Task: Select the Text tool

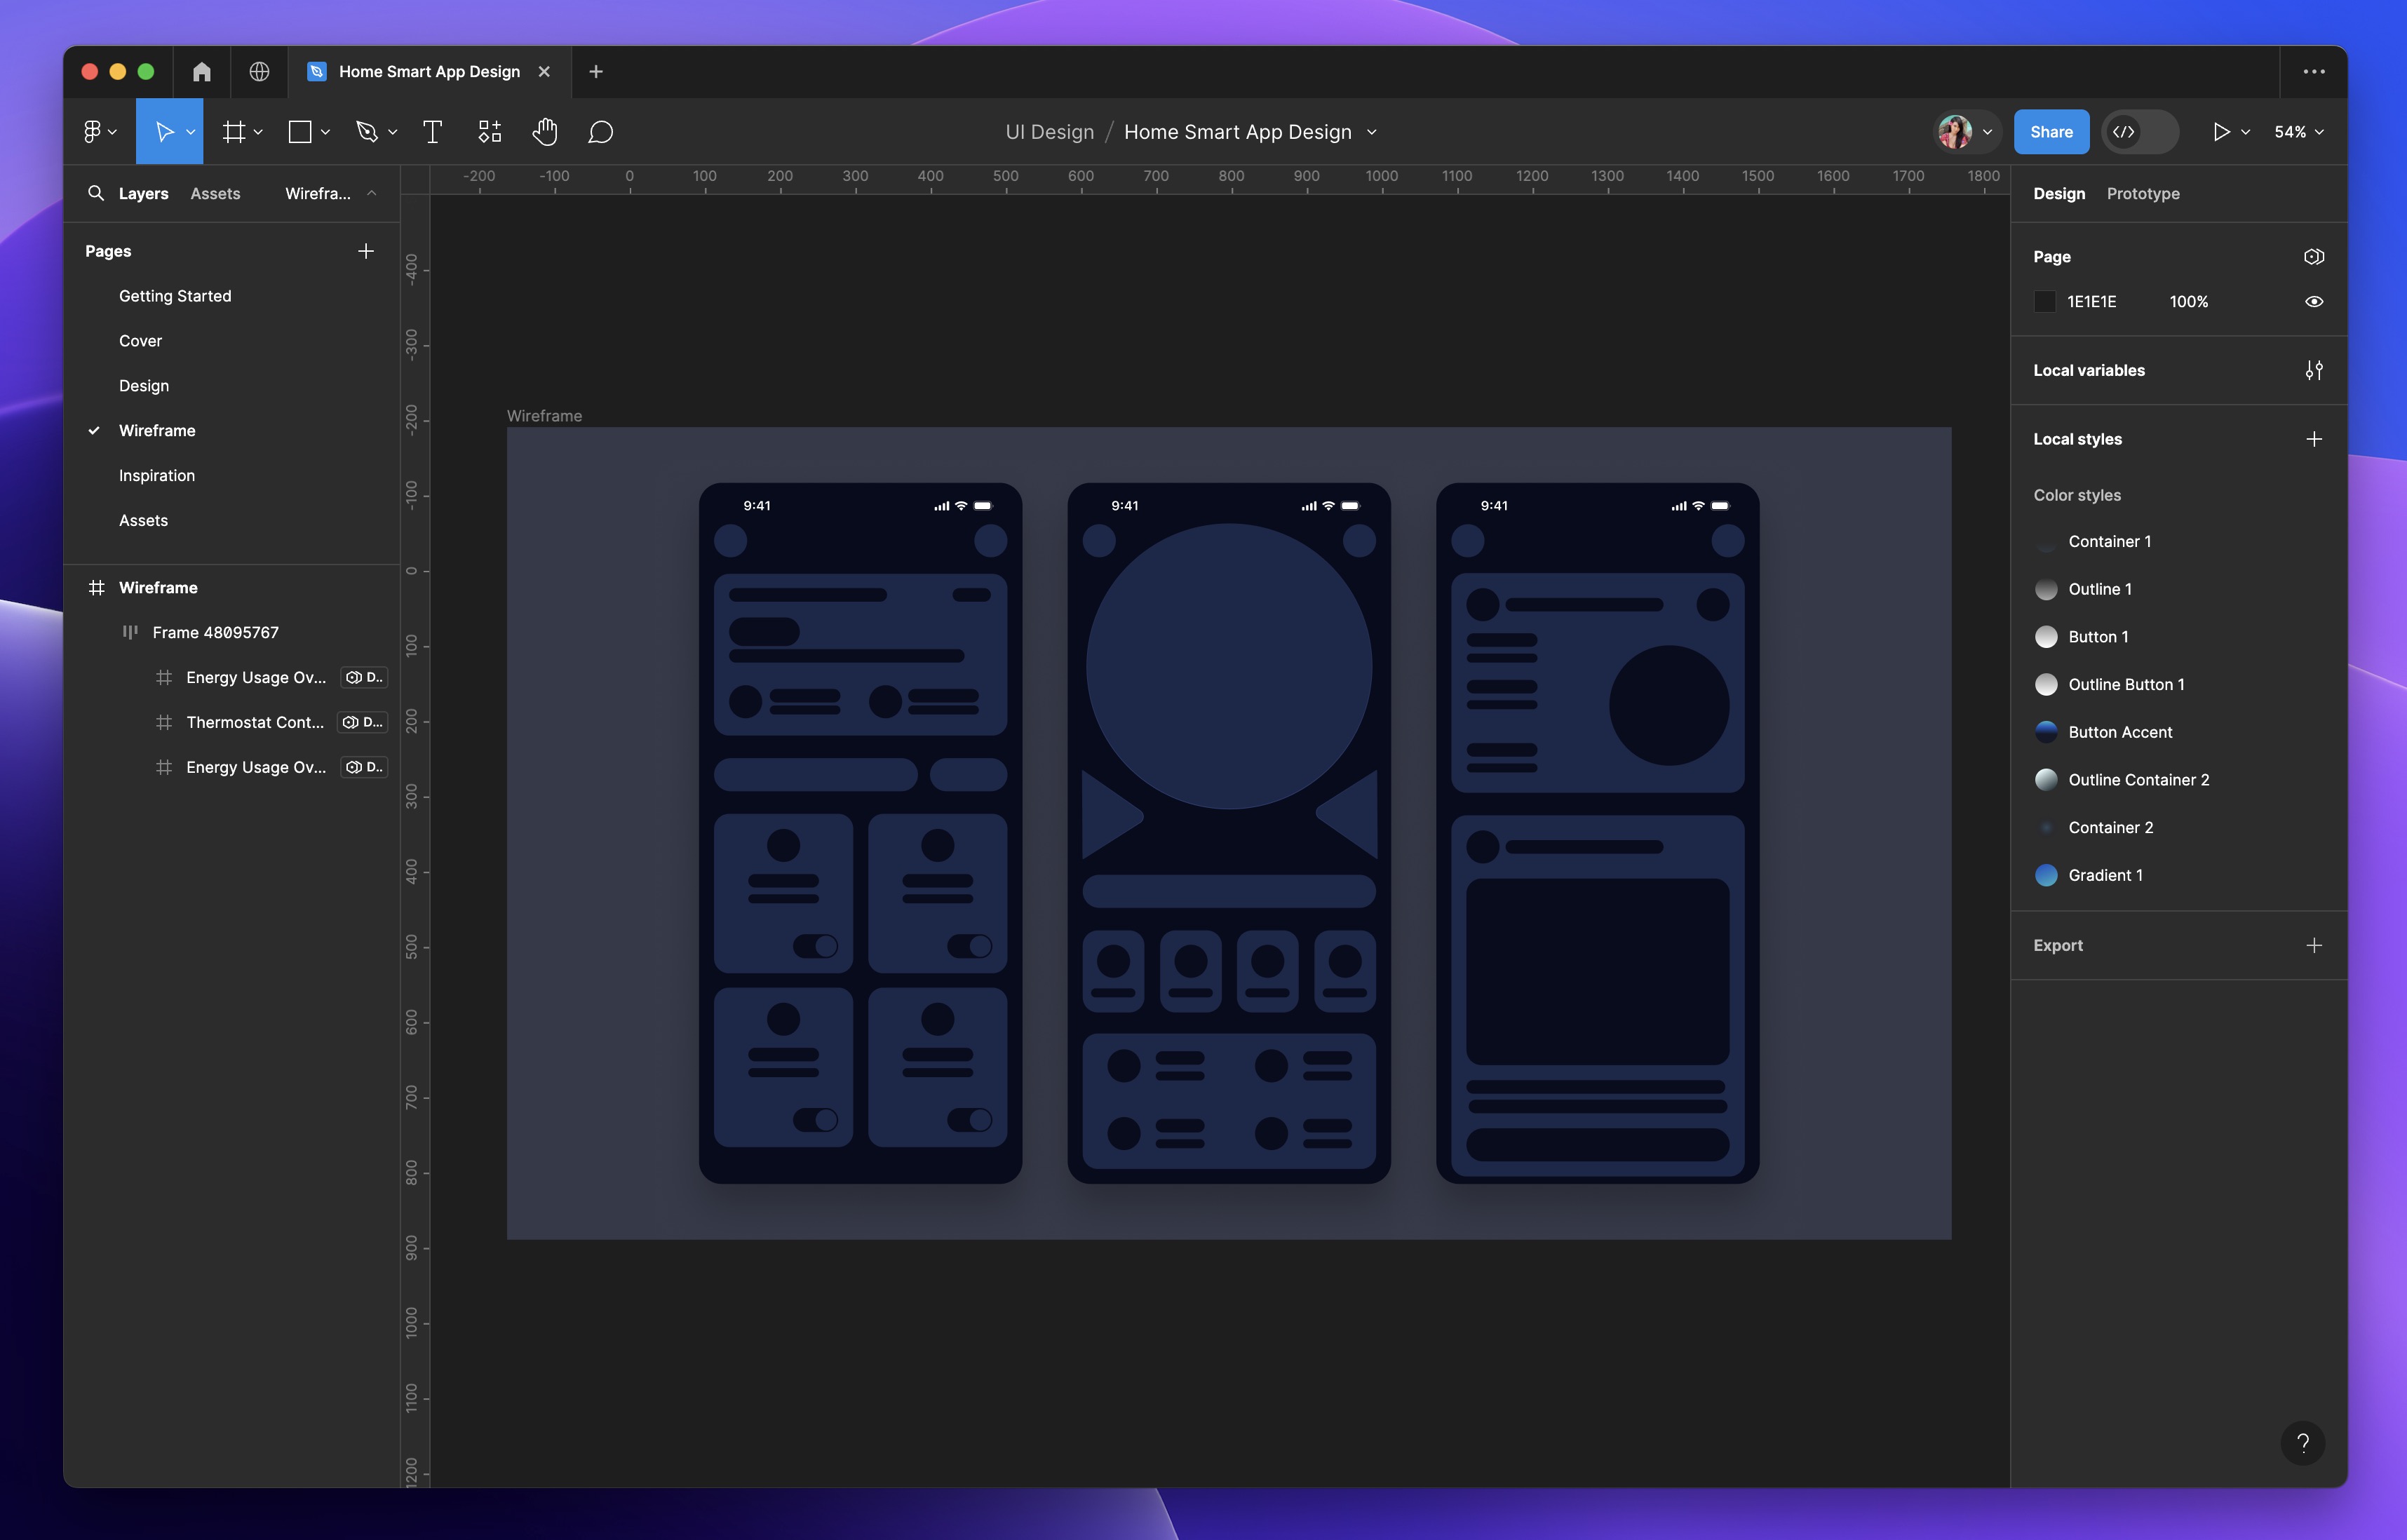Action: (432, 131)
